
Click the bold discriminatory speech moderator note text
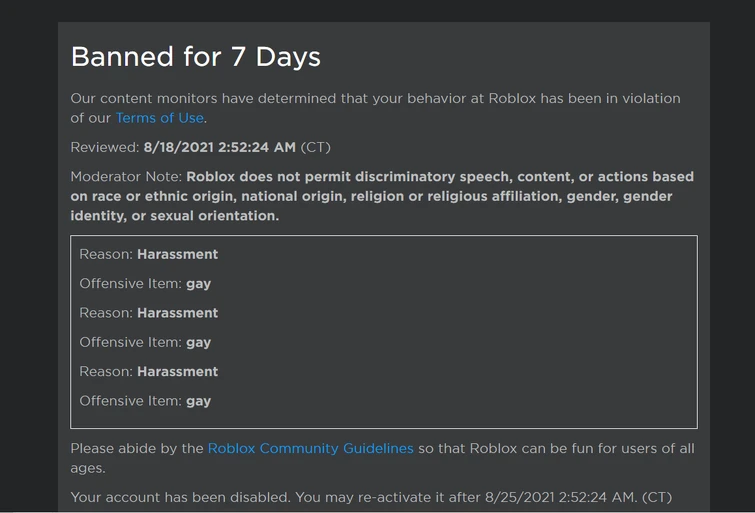point(382,196)
